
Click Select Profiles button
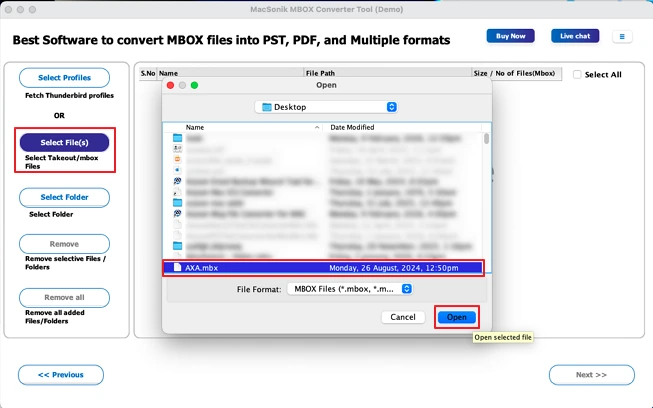pos(65,78)
